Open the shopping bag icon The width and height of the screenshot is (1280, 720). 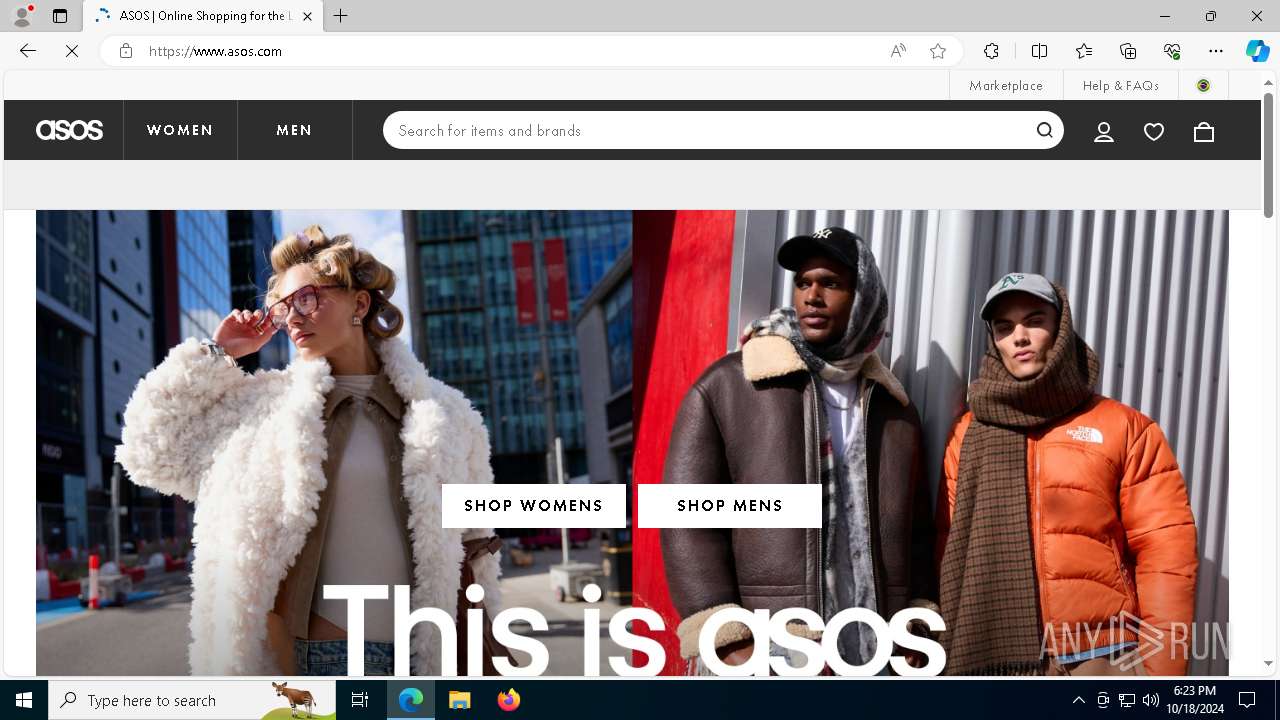tap(1204, 131)
